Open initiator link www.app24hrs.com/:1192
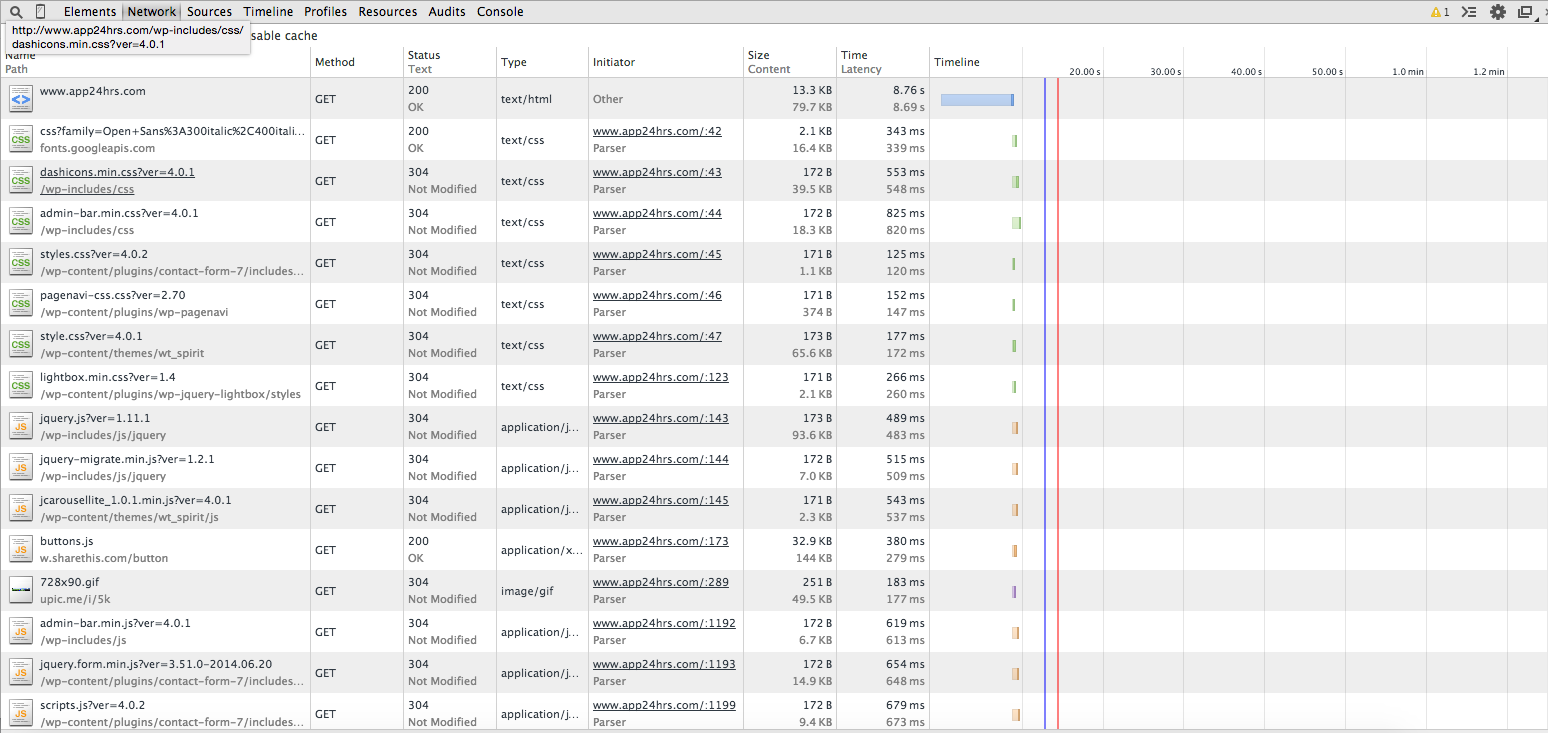The width and height of the screenshot is (1548, 733). [664, 623]
